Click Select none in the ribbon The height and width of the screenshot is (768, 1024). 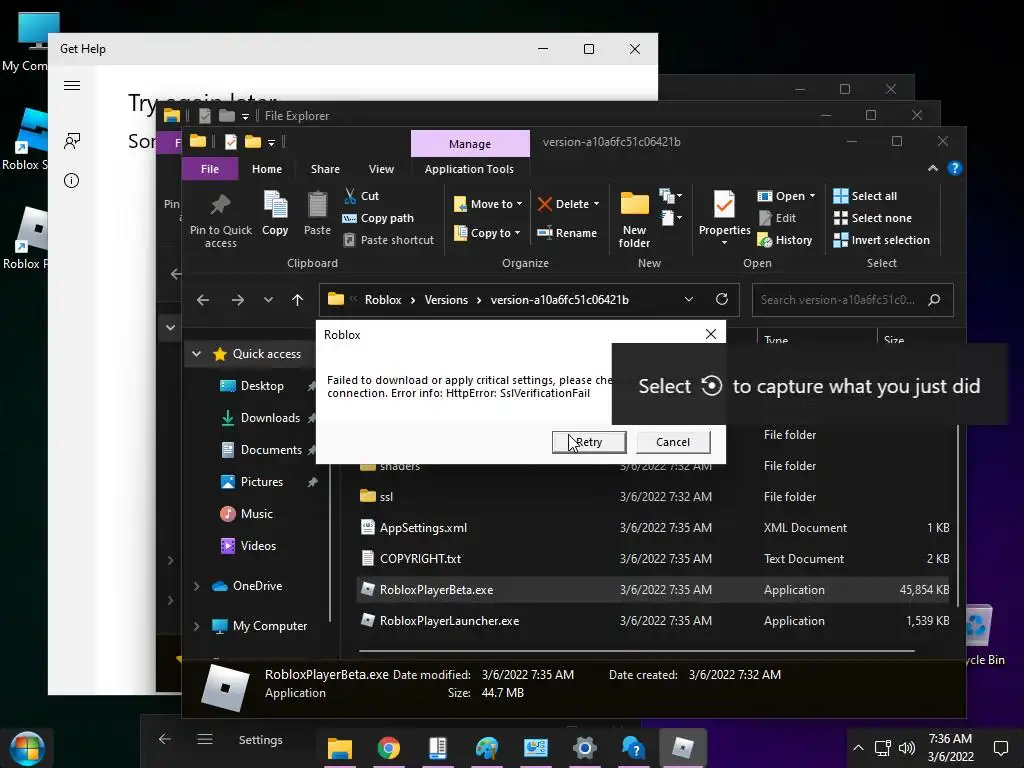(872, 218)
